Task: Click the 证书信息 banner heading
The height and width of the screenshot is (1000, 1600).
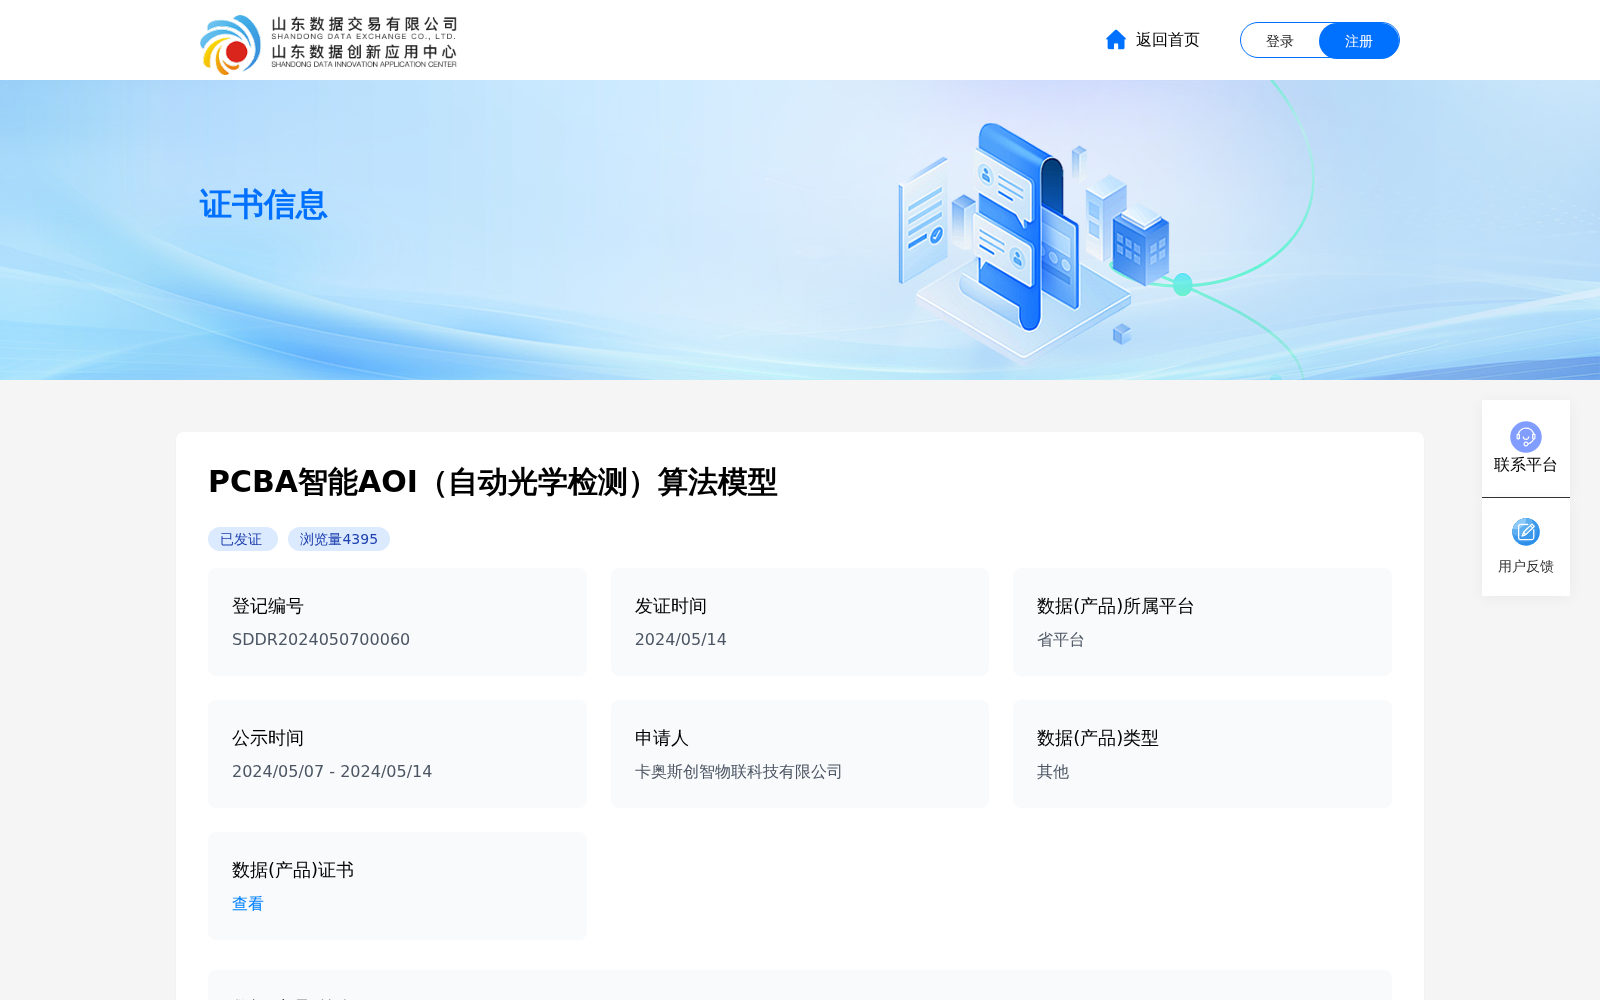Action: point(263,205)
